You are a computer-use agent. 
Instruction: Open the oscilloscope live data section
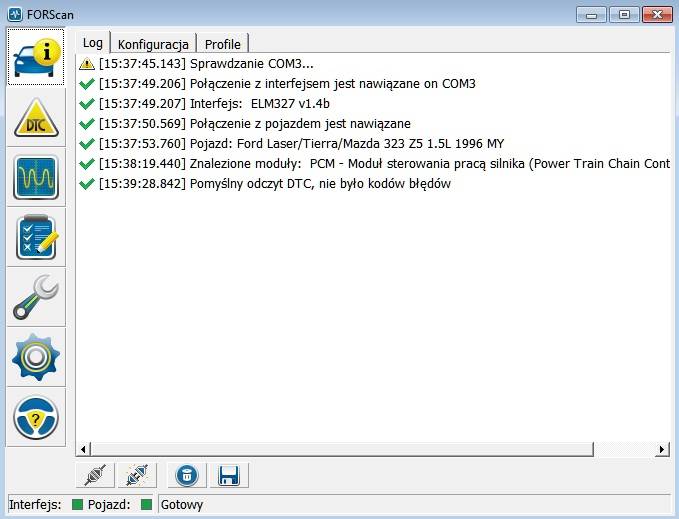point(36,177)
